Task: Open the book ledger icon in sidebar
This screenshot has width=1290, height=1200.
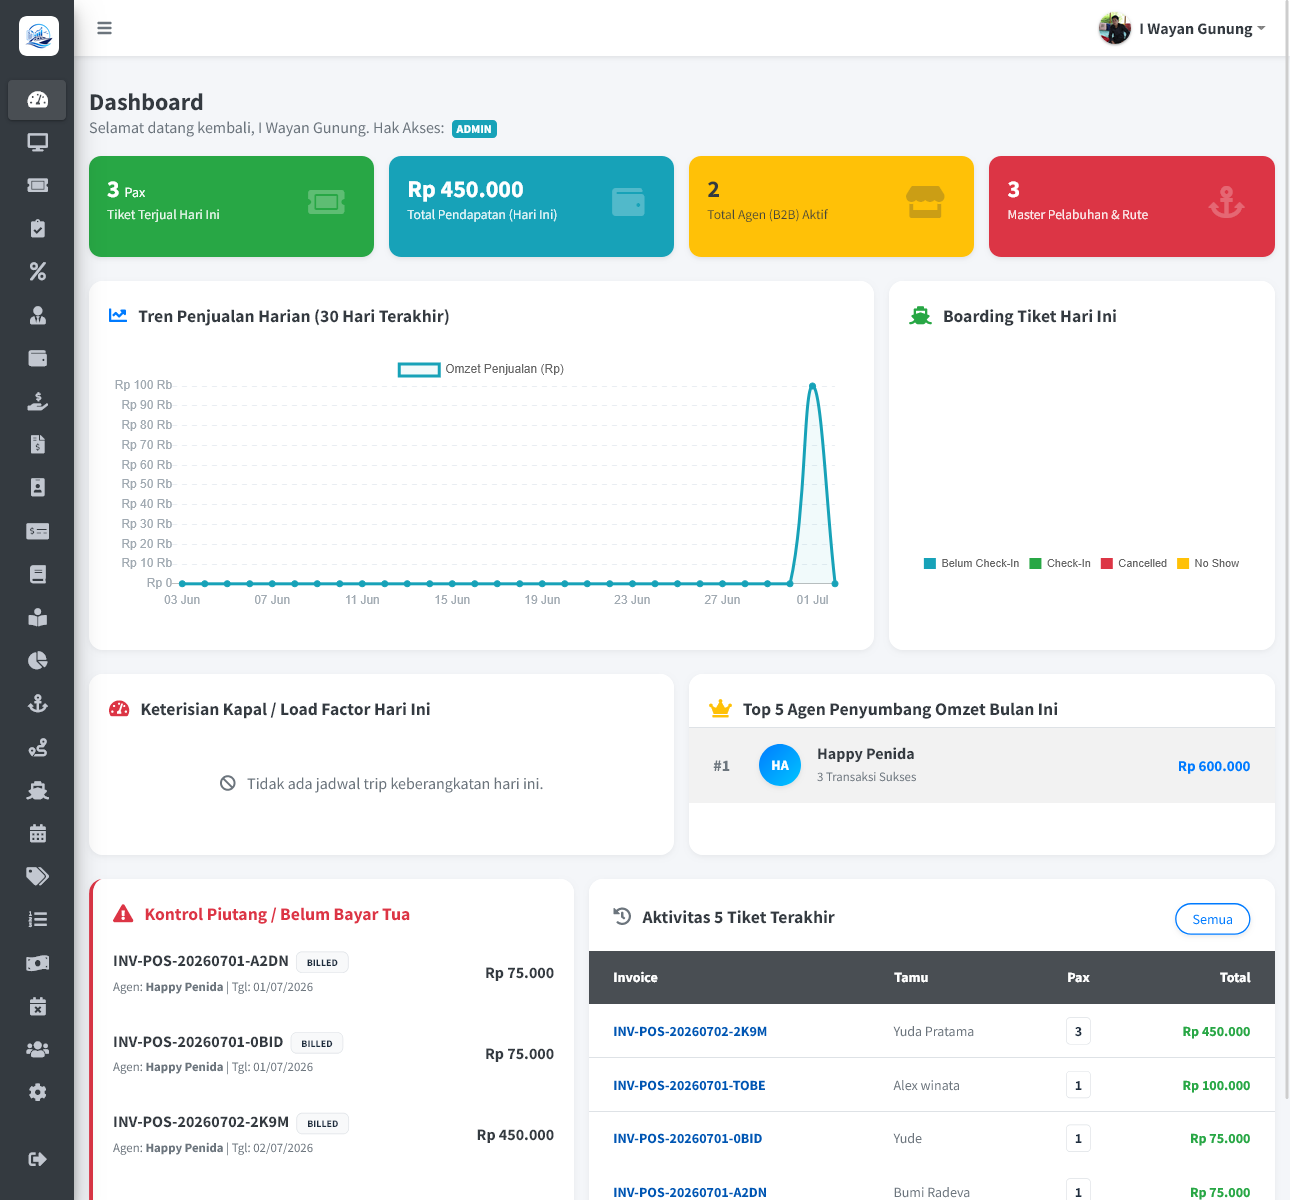Action: 37,574
